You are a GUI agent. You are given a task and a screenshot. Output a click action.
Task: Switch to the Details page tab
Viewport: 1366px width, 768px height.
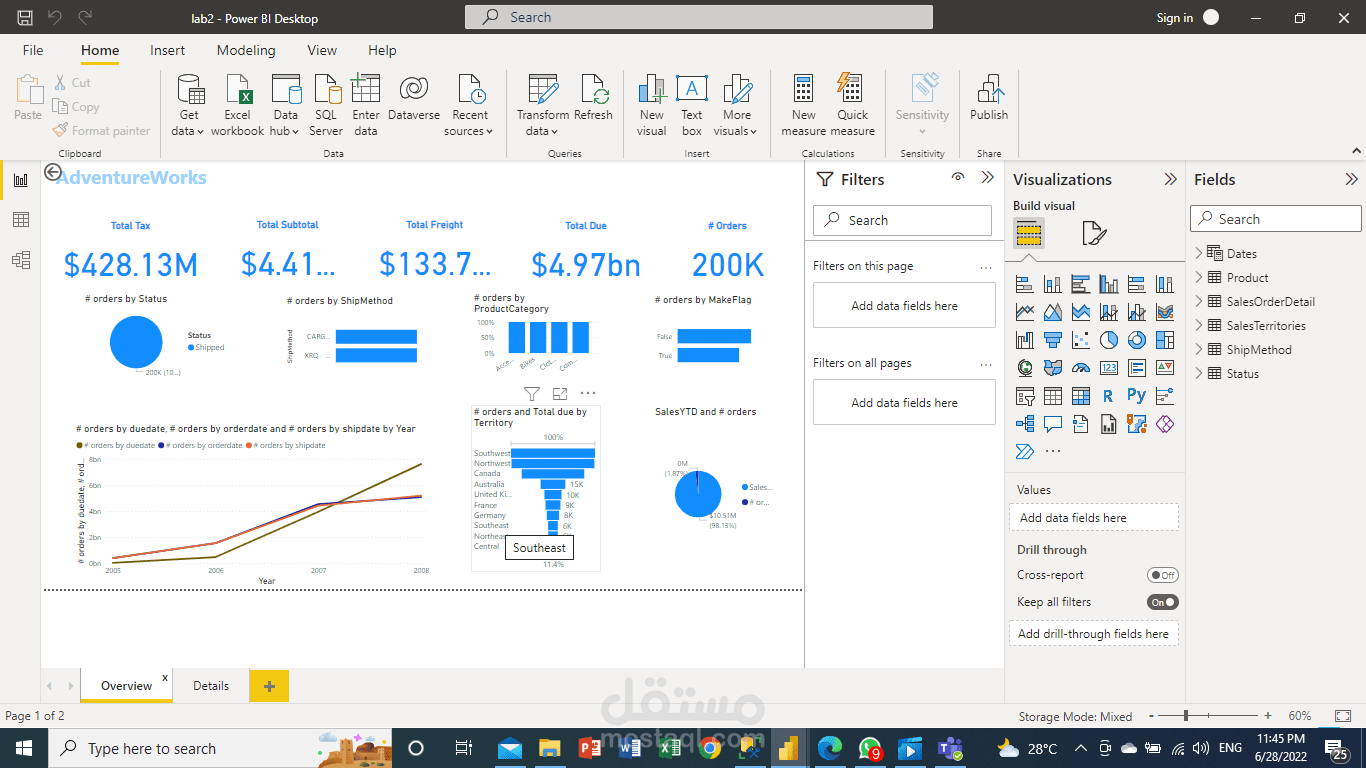coord(211,686)
